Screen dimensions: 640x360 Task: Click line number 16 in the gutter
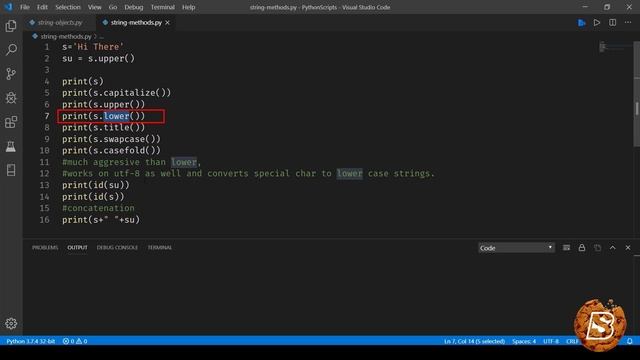click(44, 220)
